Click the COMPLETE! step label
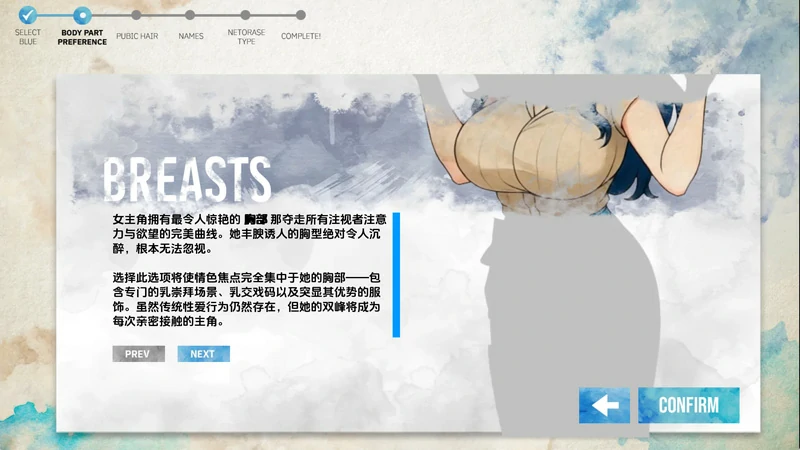 click(301, 36)
